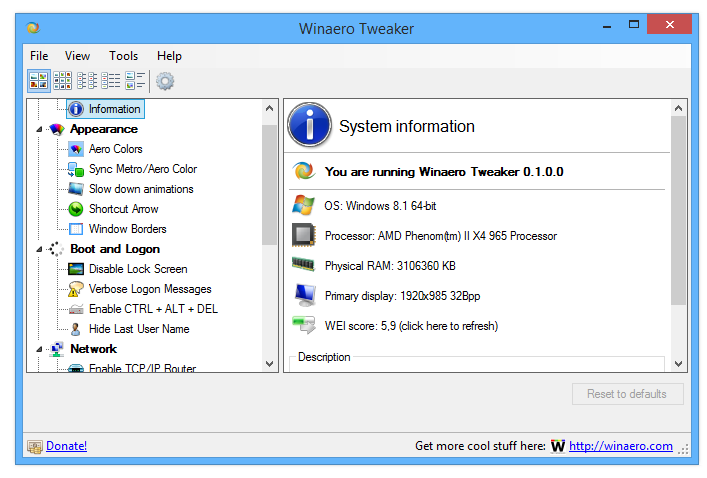The image size is (707, 478).
Task: Click the tree panel scrollbar thumb
Action: pyautogui.click(x=270, y=185)
